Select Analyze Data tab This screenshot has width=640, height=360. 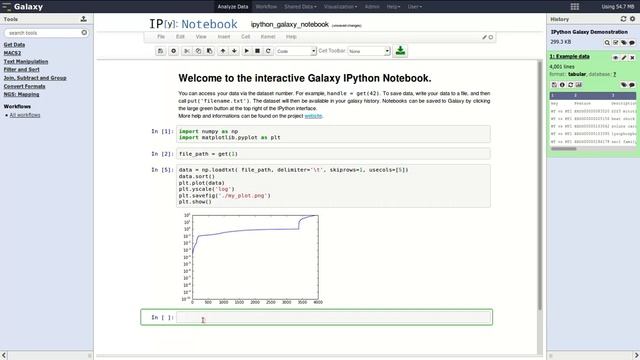[x=233, y=7]
